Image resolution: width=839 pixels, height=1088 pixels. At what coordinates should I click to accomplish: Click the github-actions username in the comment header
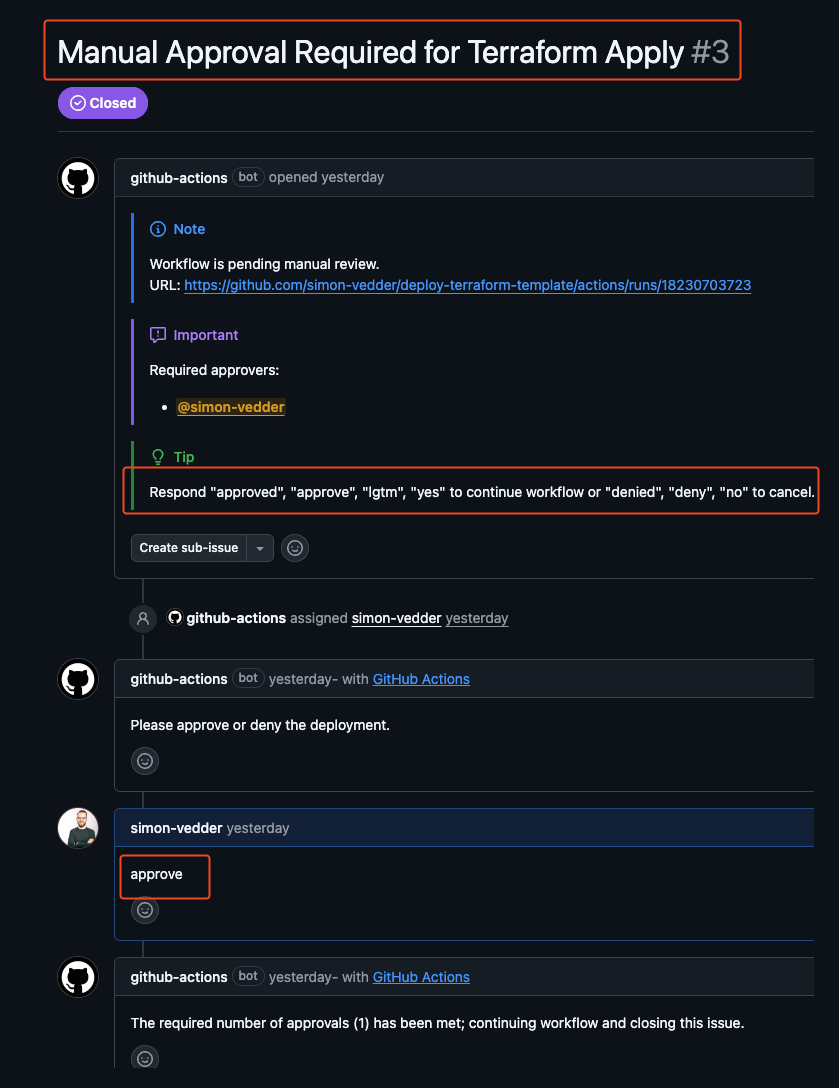(178, 177)
